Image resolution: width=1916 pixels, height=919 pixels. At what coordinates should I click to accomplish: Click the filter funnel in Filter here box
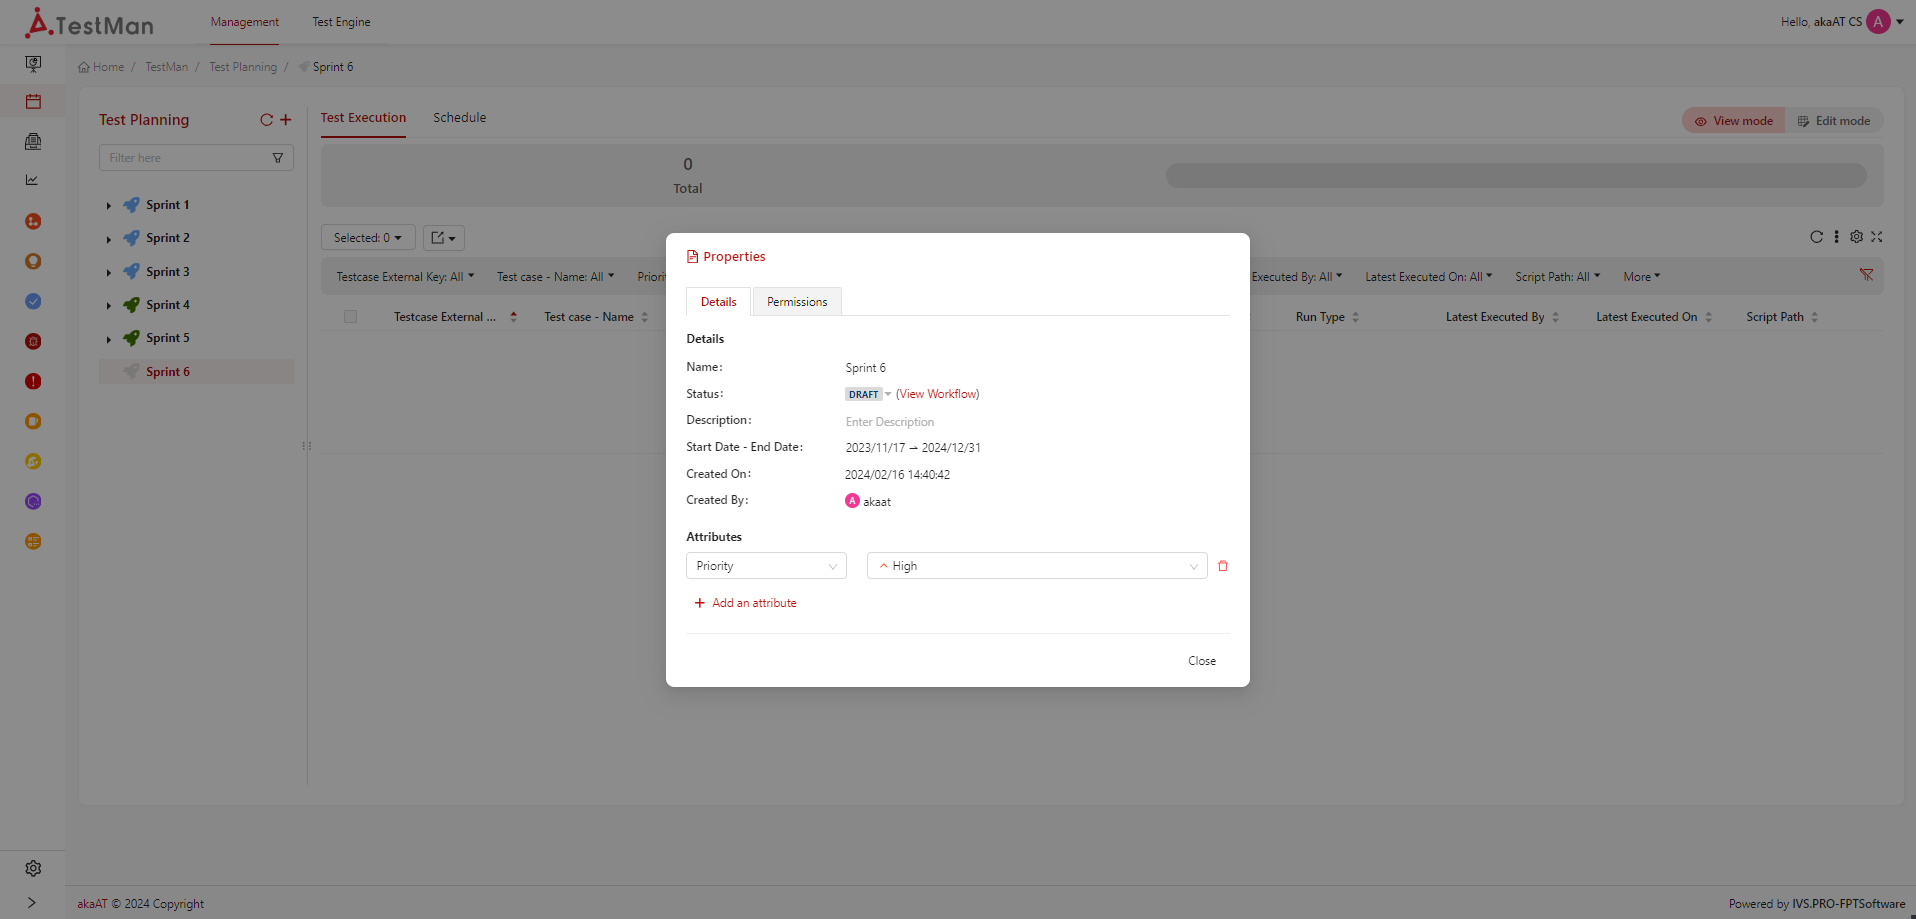[278, 158]
